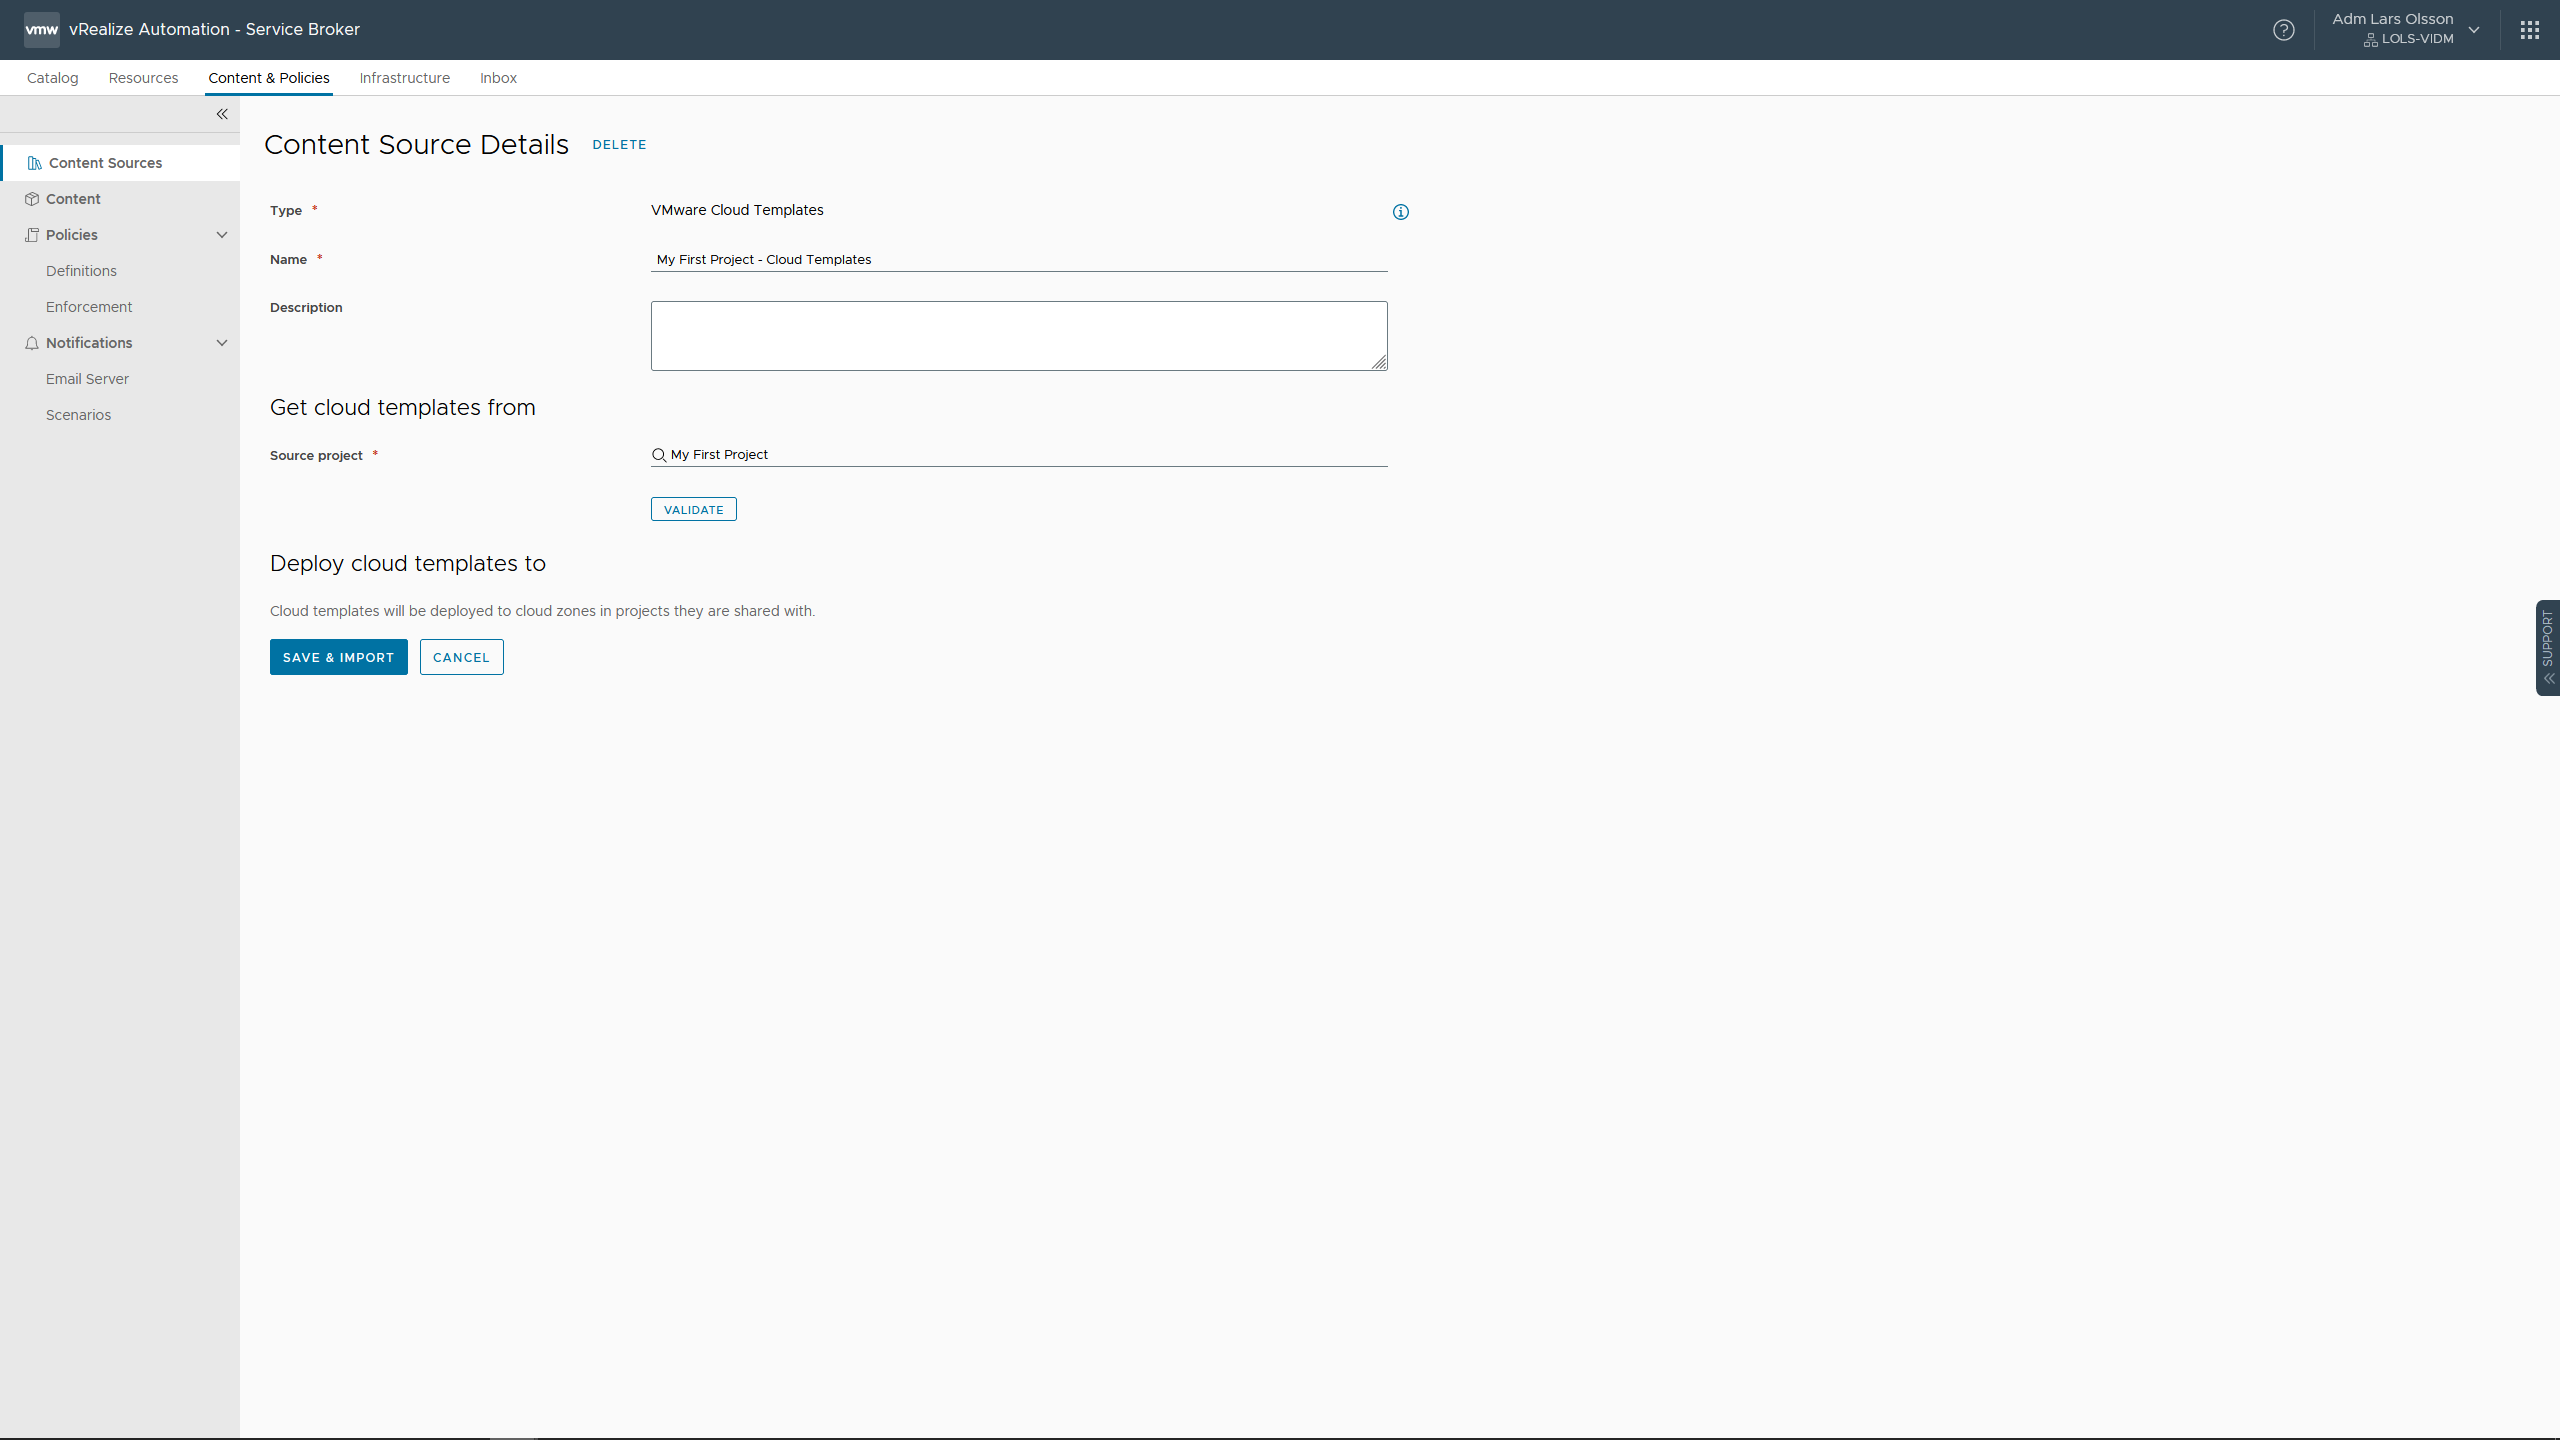The height and width of the screenshot is (1440, 2560).
Task: Click the 'Deploy cloud templates to' heading
Action: point(408,563)
